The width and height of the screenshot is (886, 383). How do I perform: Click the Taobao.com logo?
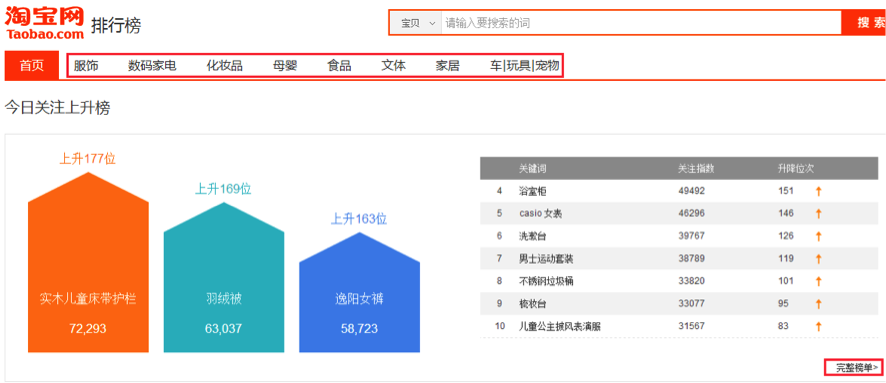tap(45, 23)
